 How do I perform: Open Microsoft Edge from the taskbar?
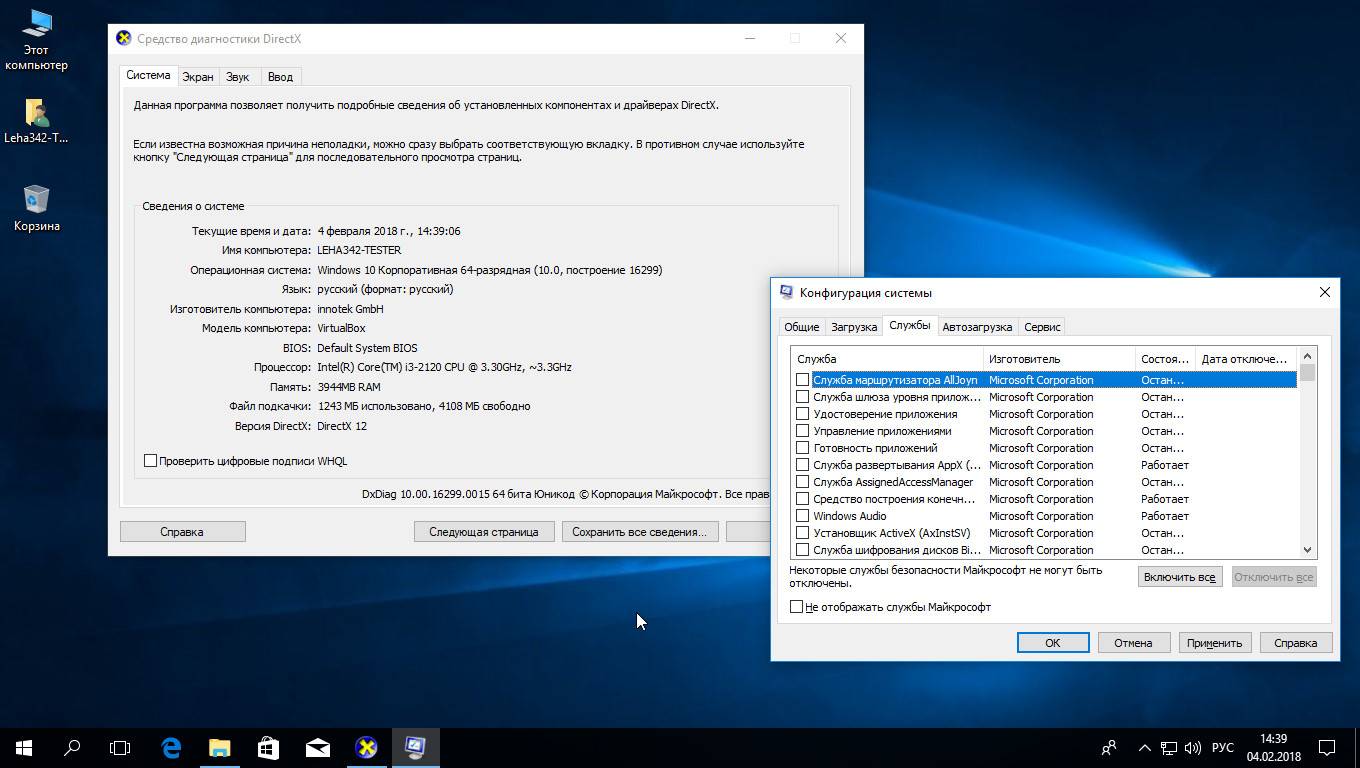pos(171,747)
